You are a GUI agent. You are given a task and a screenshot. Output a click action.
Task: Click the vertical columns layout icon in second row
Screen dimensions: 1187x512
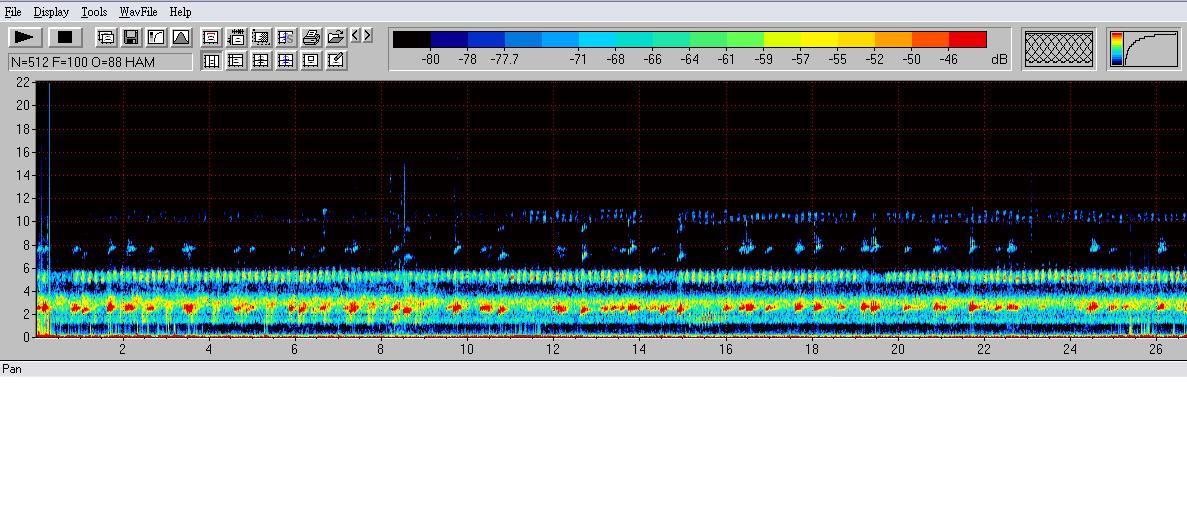coord(211,61)
